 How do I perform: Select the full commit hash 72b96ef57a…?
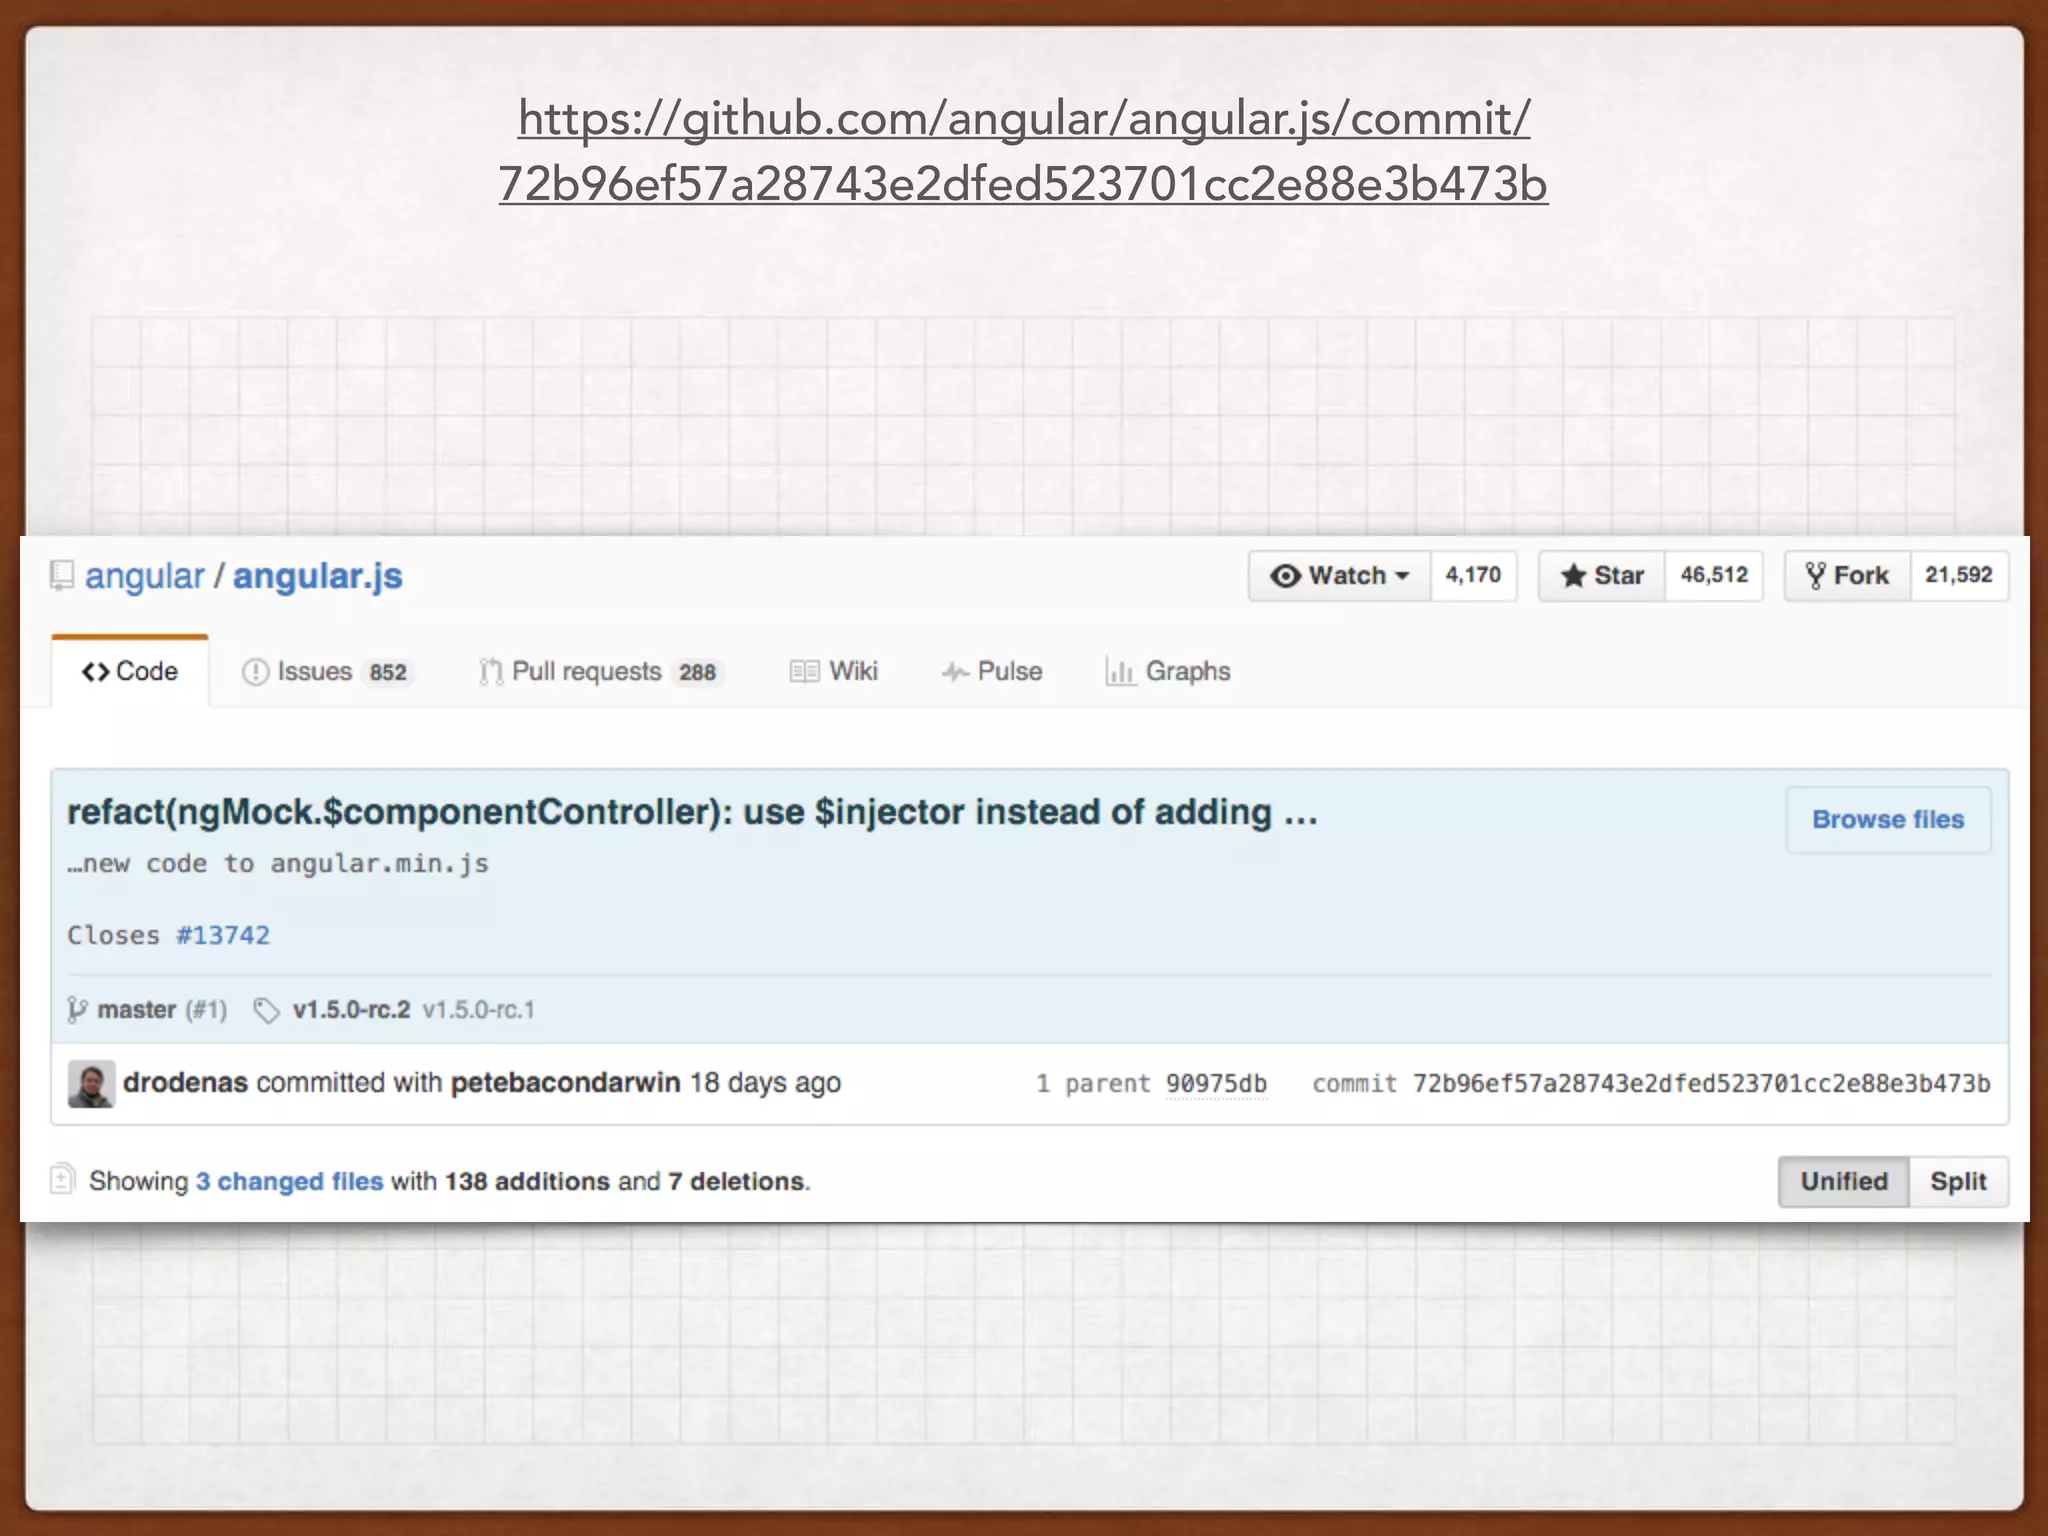point(1701,1084)
